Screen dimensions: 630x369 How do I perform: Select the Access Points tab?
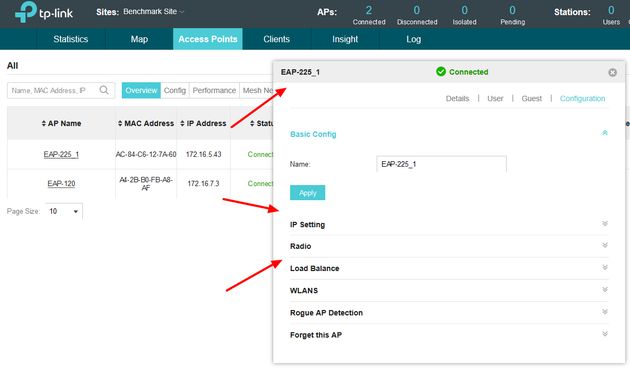coord(208,39)
